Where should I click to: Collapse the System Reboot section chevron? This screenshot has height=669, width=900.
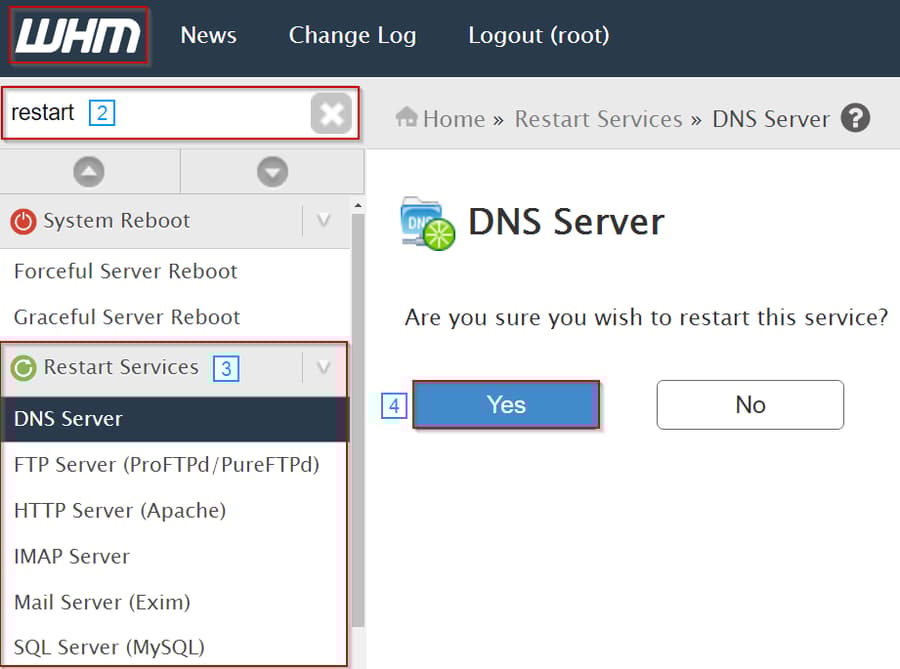point(322,220)
